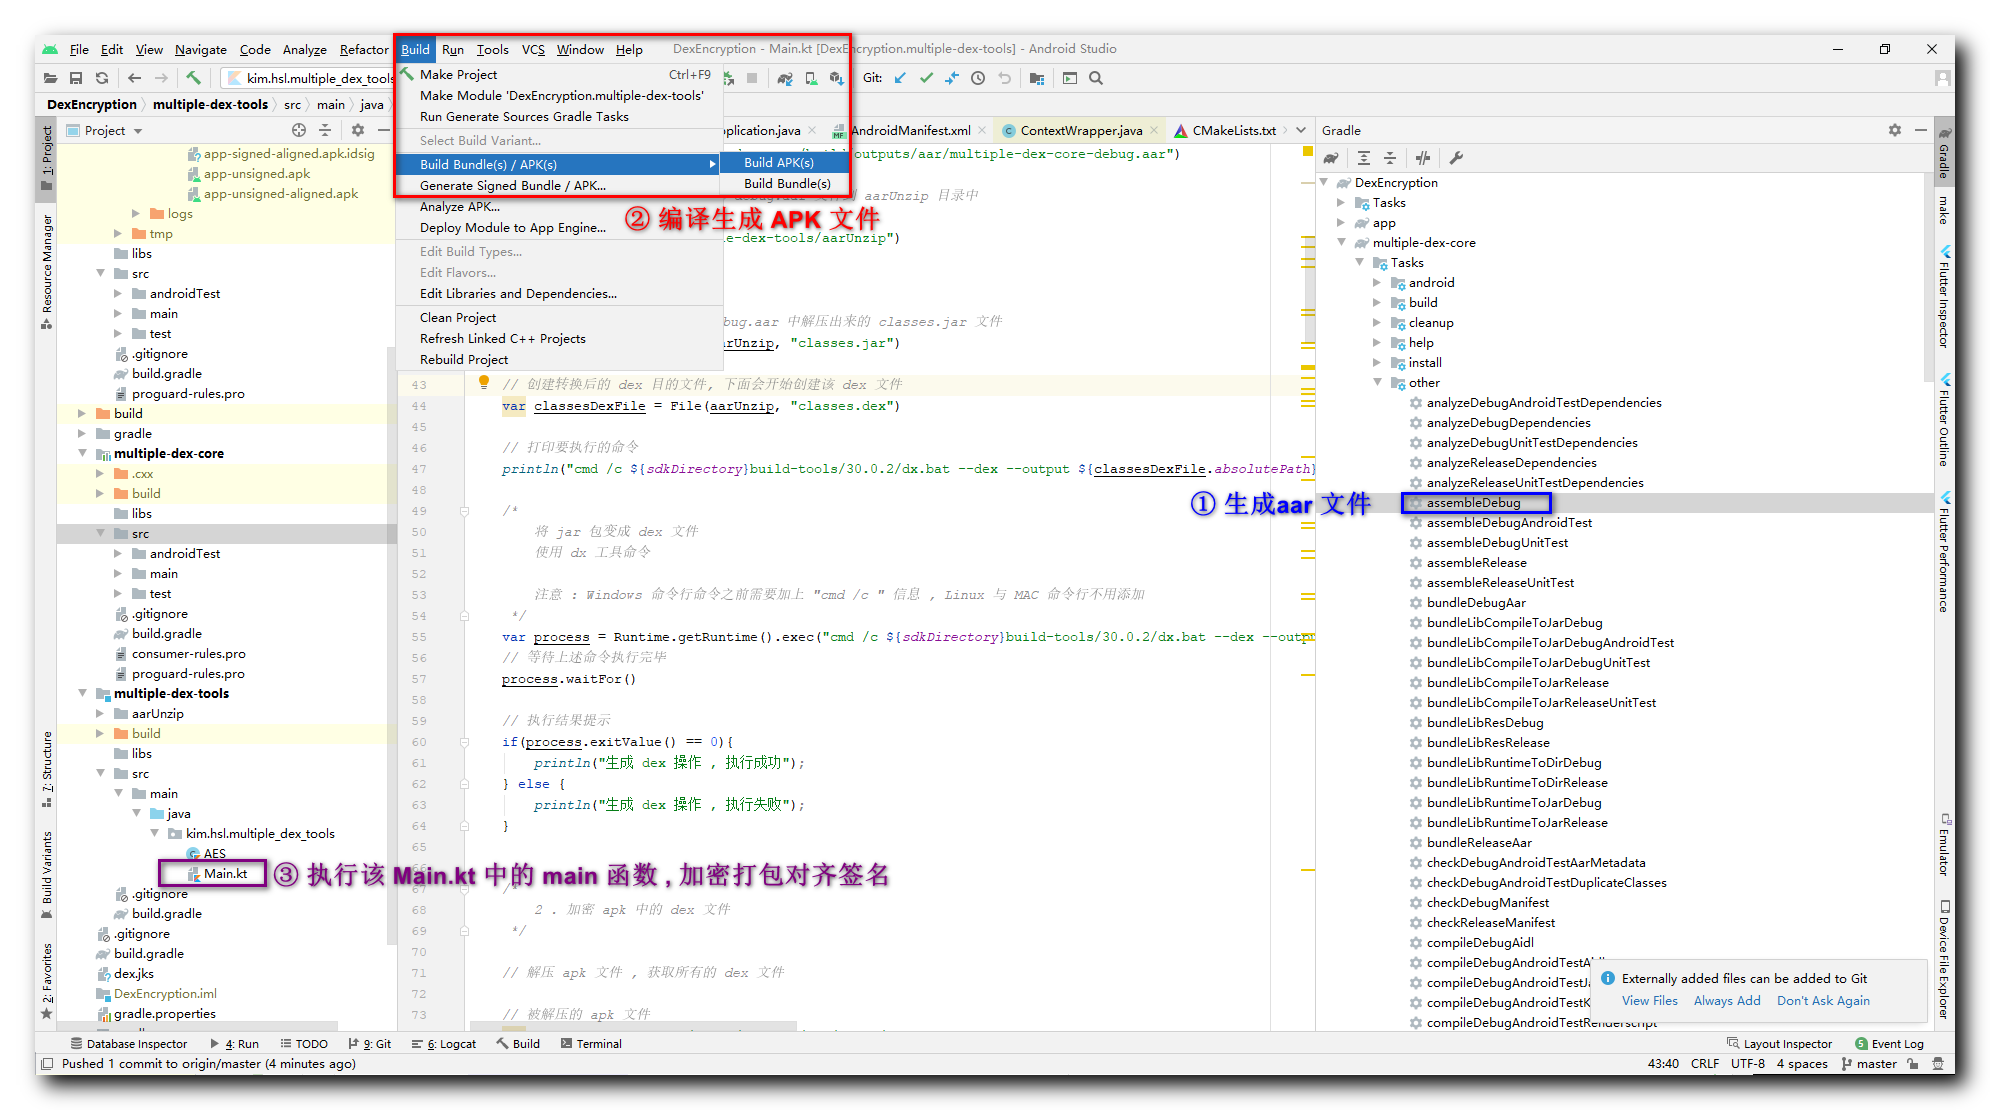Click the Sync Project with Gradle Files icon
This screenshot has width=1990, height=1110.
point(785,78)
